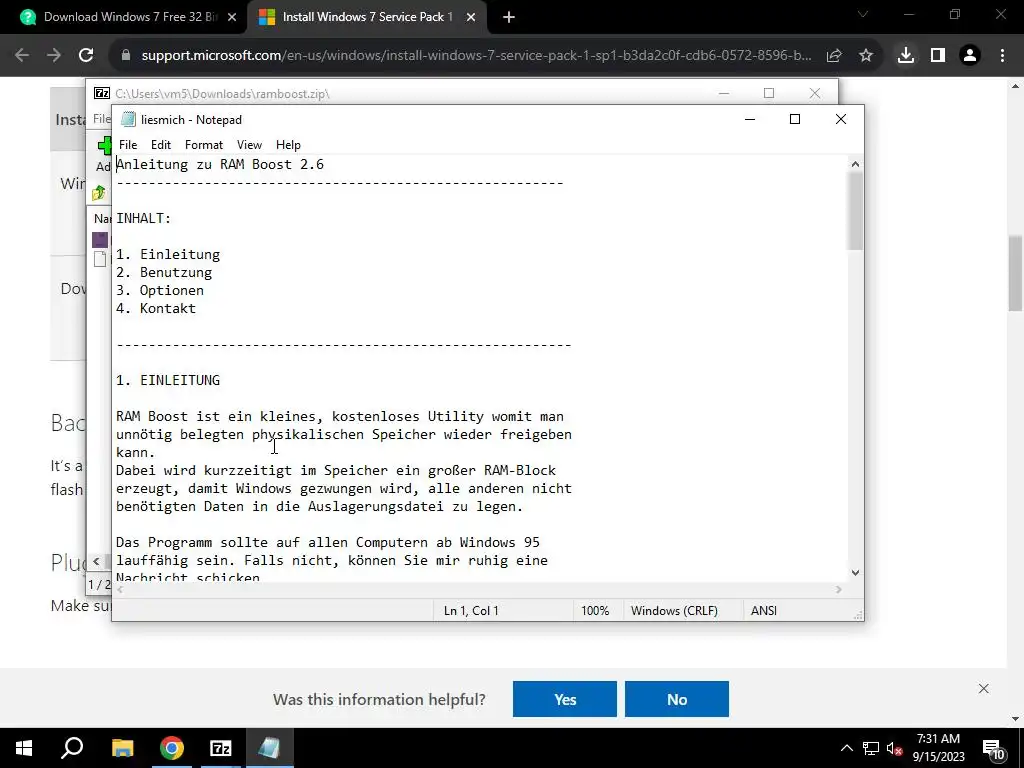1024x768 pixels.
Task: Open the Notepad Format menu
Action: (204, 145)
